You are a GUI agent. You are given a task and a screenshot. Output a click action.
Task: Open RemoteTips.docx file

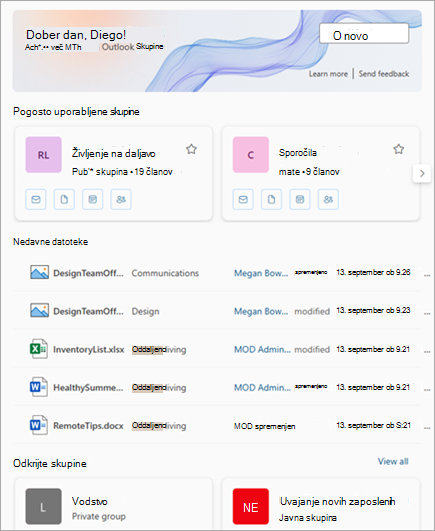[88, 426]
